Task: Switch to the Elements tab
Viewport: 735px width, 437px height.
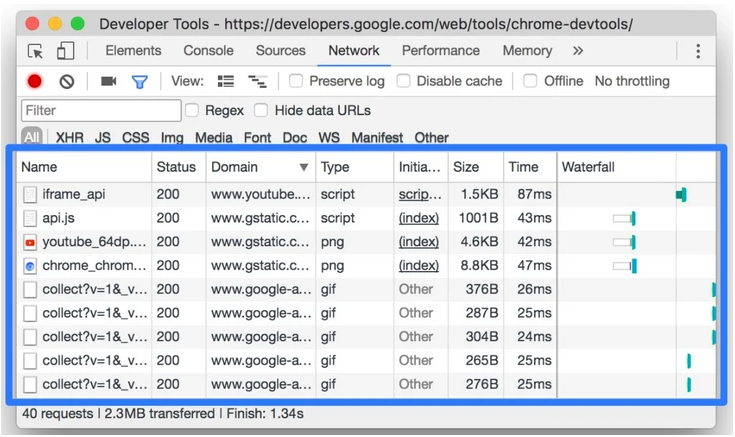Action: pyautogui.click(x=133, y=51)
